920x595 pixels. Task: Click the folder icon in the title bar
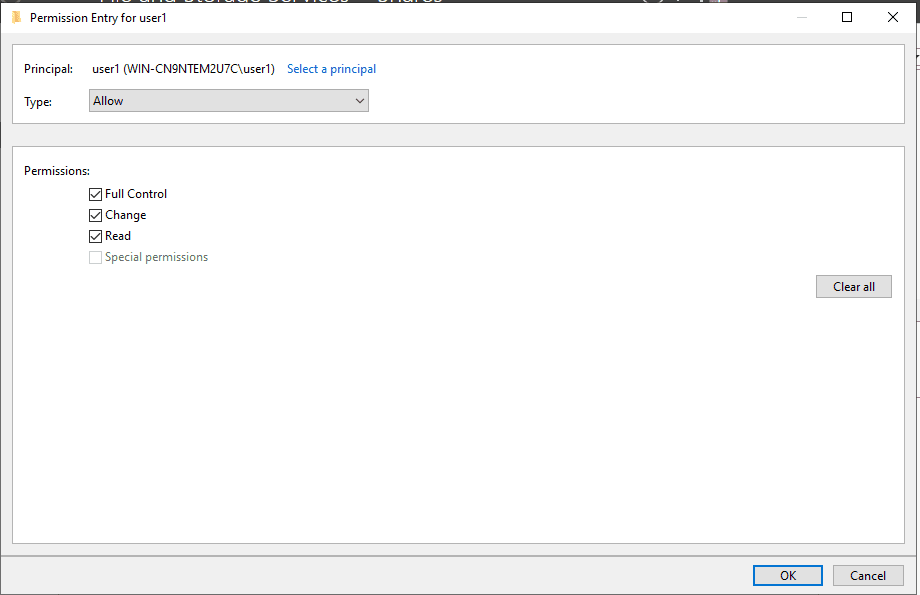point(16,18)
